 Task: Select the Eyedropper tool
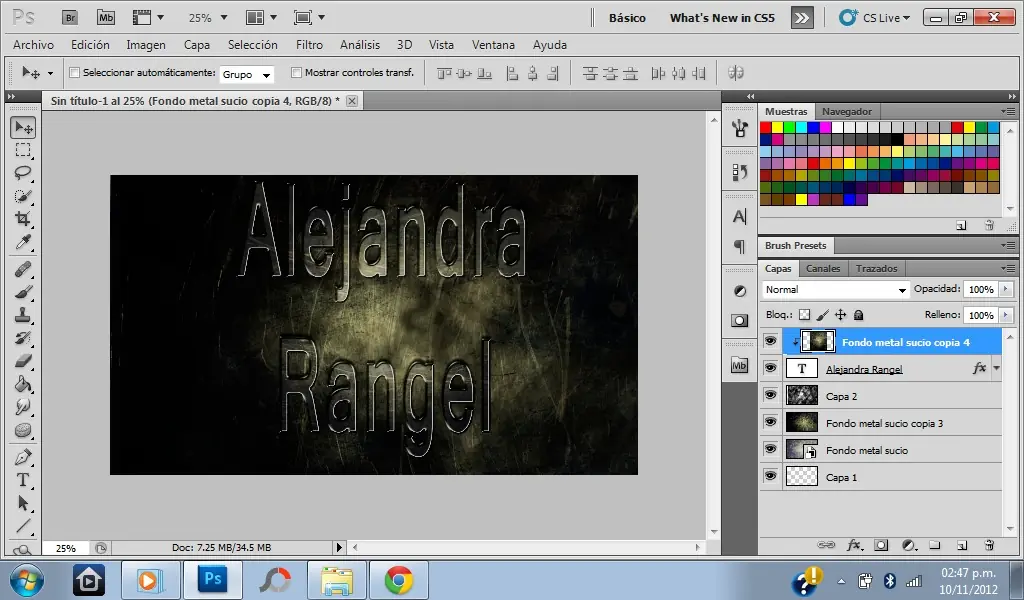point(23,243)
